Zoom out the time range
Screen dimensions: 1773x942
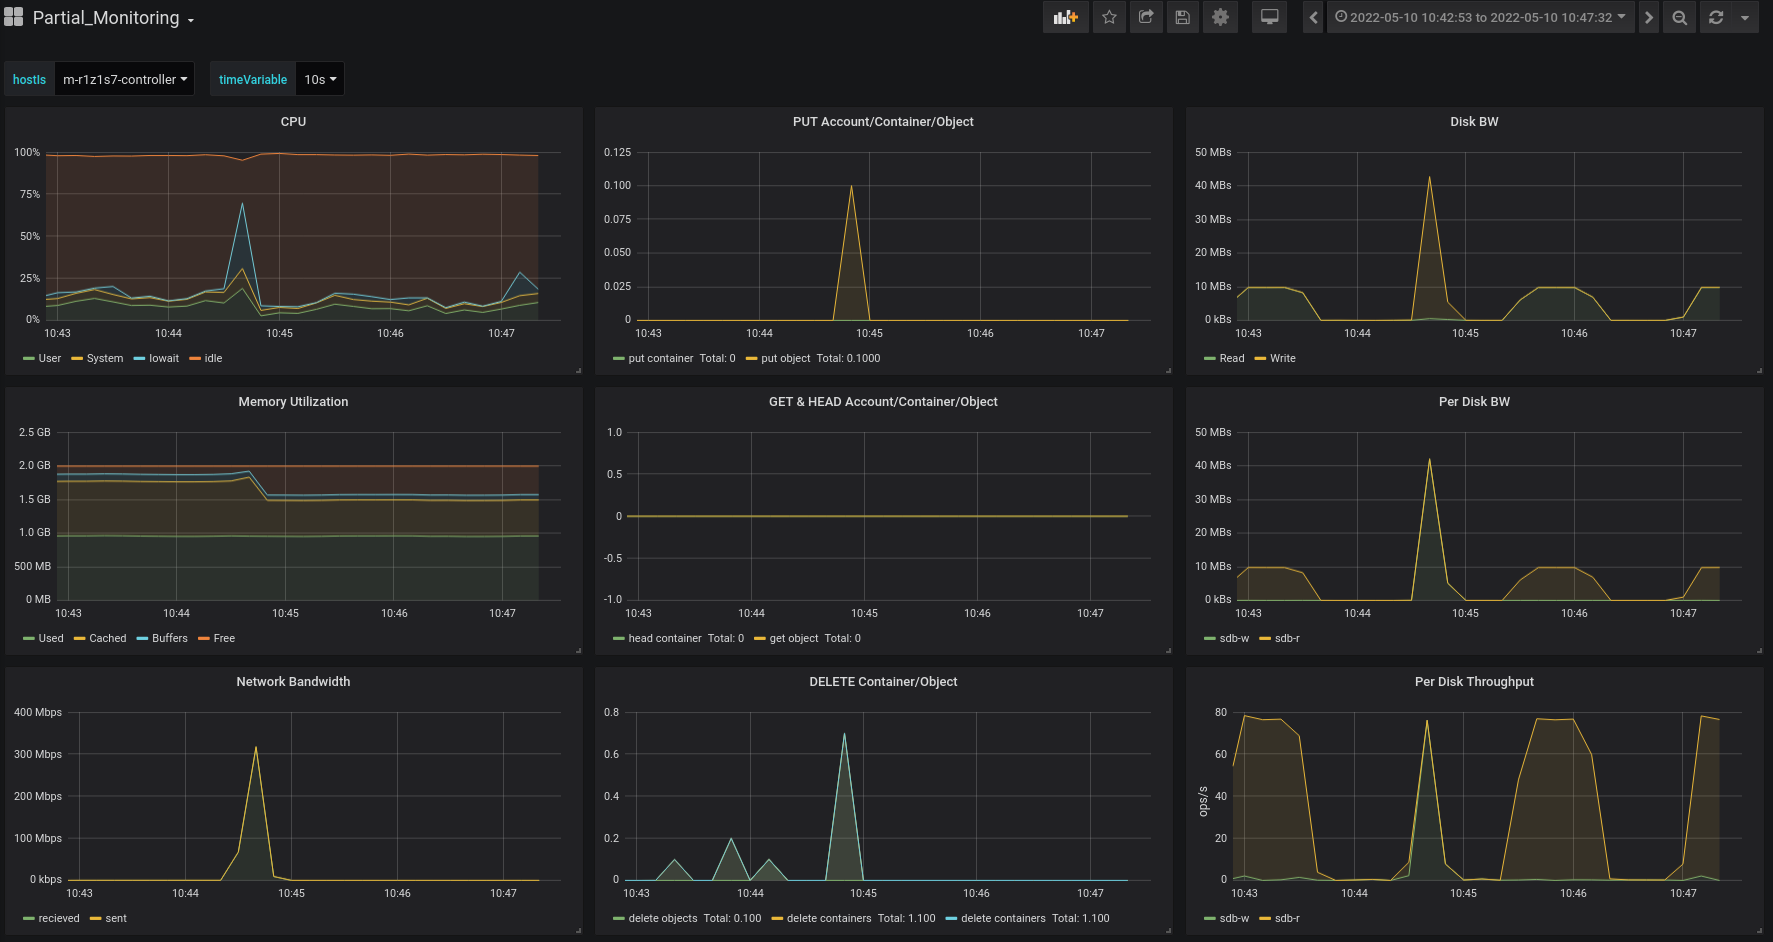[1679, 17]
